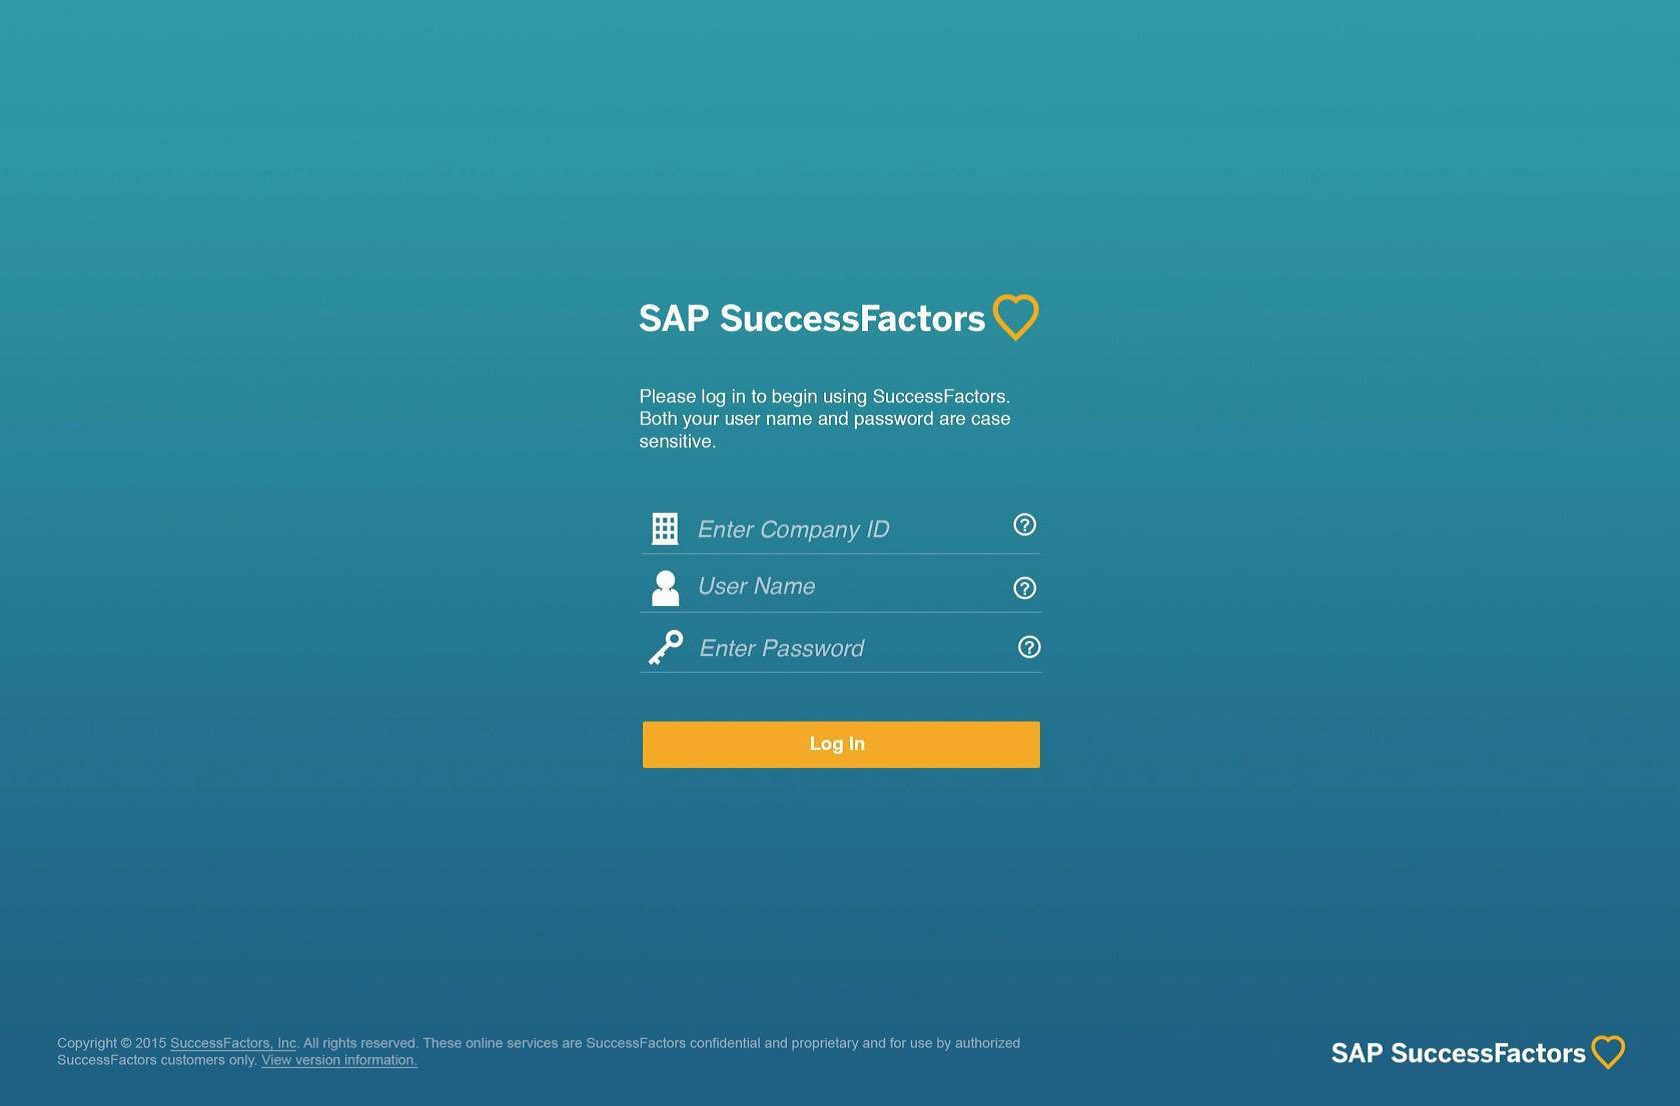Image resolution: width=1680 pixels, height=1106 pixels.
Task: Click the user silhouette icon
Action: 665,588
